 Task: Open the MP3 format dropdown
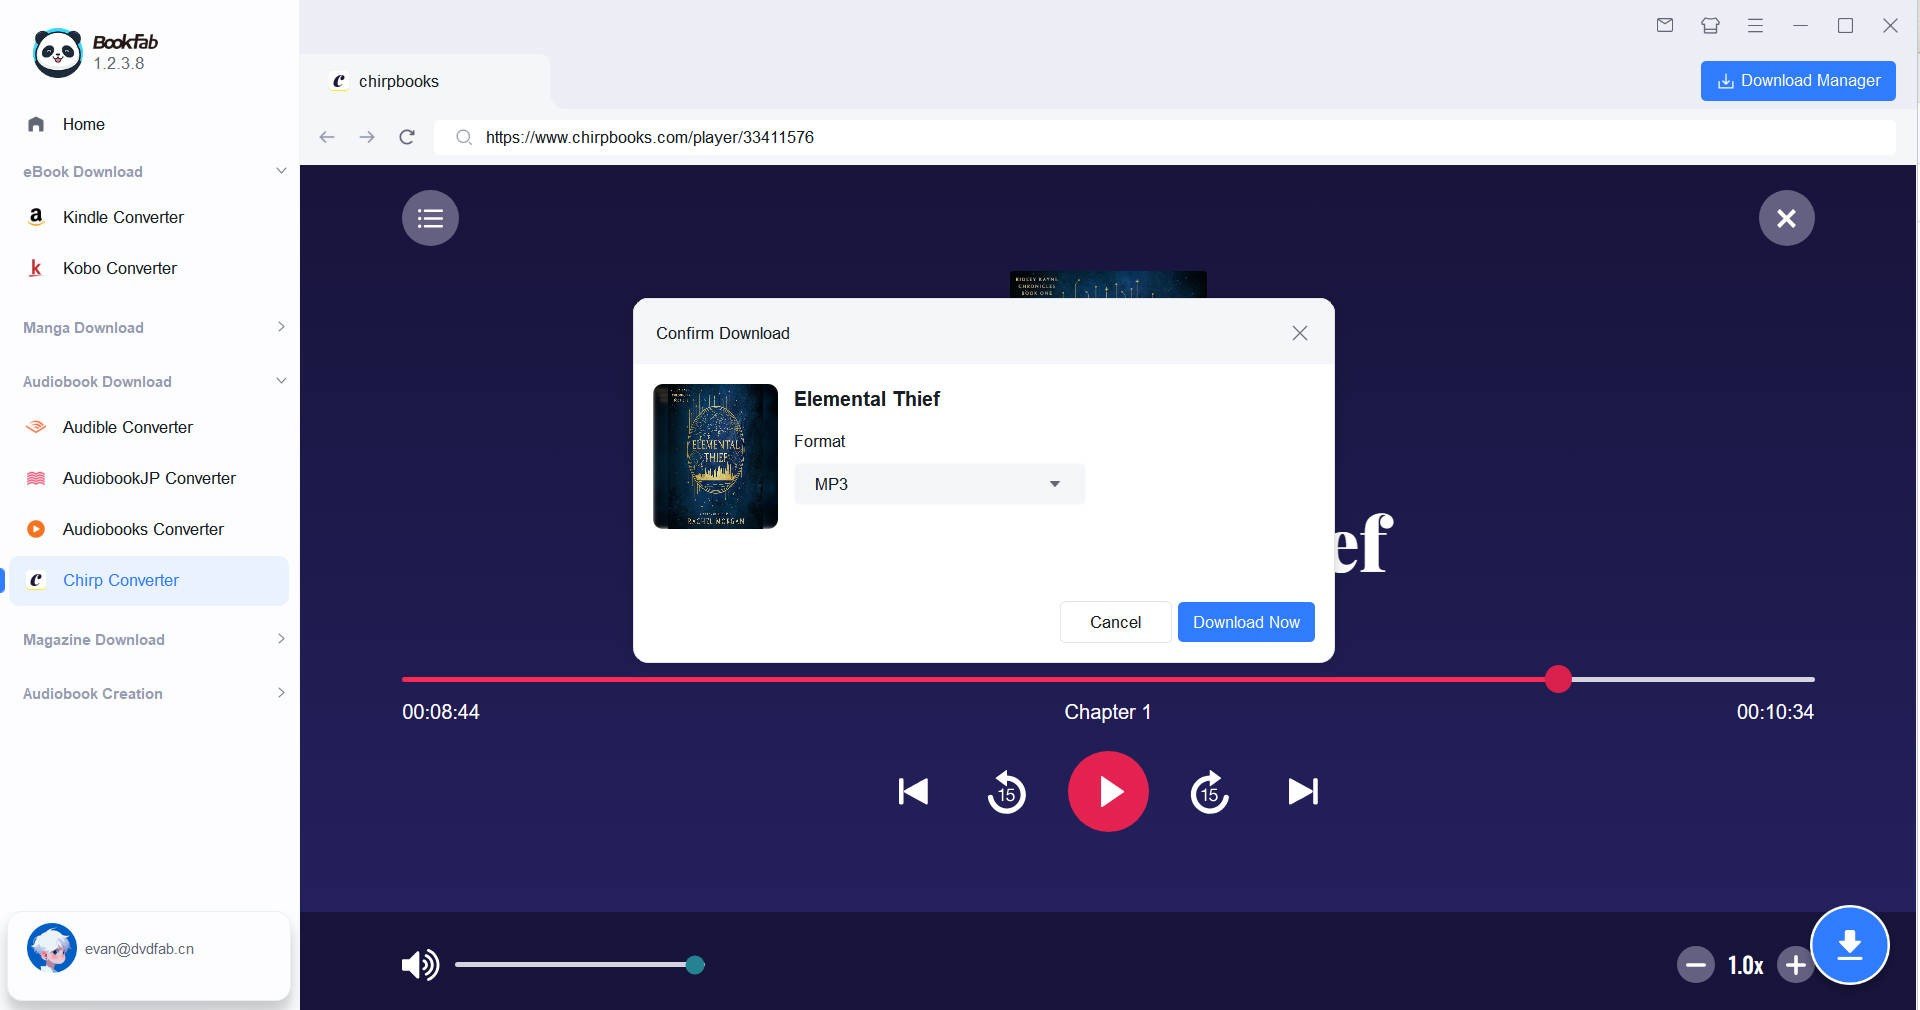(x=939, y=484)
